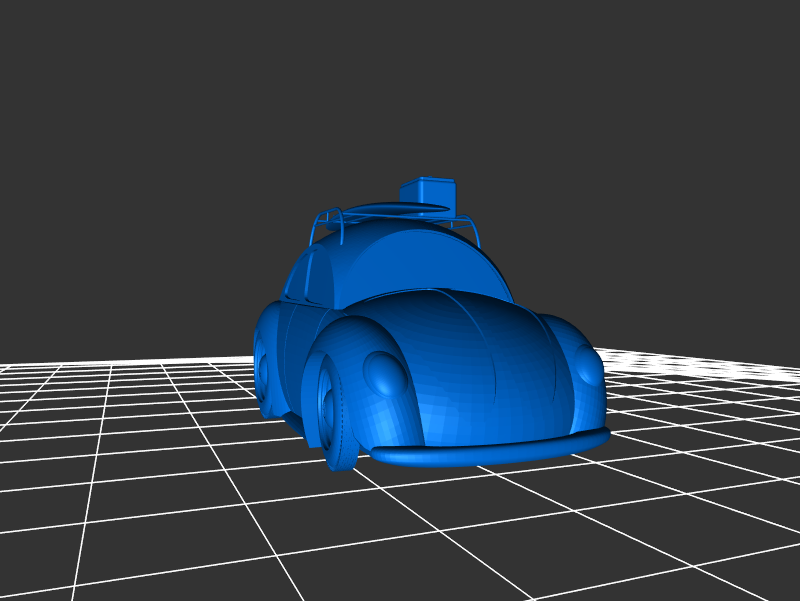Select the flat board on the roof rack
Image resolution: width=800 pixels, height=601 pixels.
pos(394,211)
